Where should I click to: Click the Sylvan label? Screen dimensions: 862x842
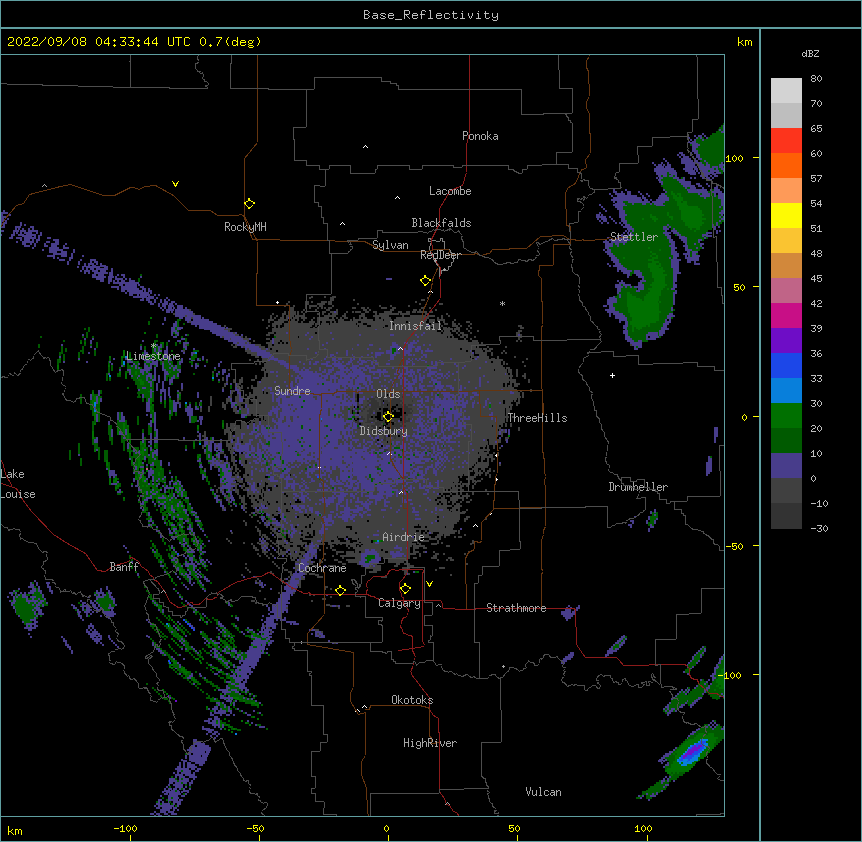390,245
